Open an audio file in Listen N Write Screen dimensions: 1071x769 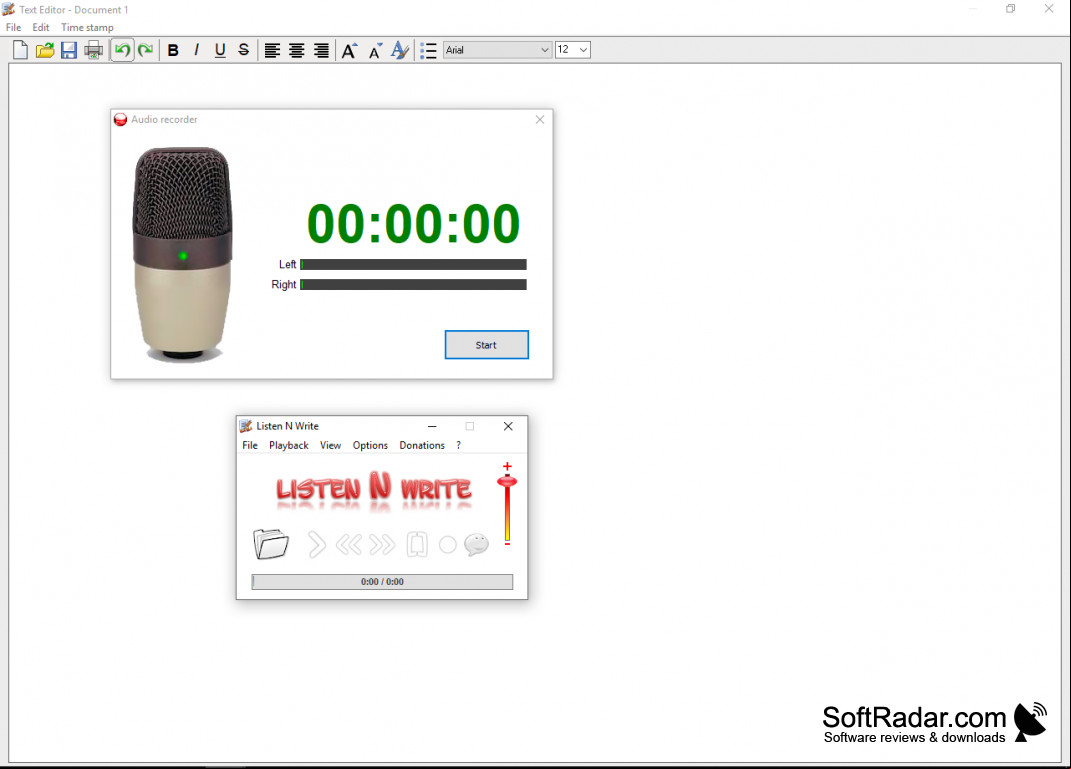pos(270,544)
